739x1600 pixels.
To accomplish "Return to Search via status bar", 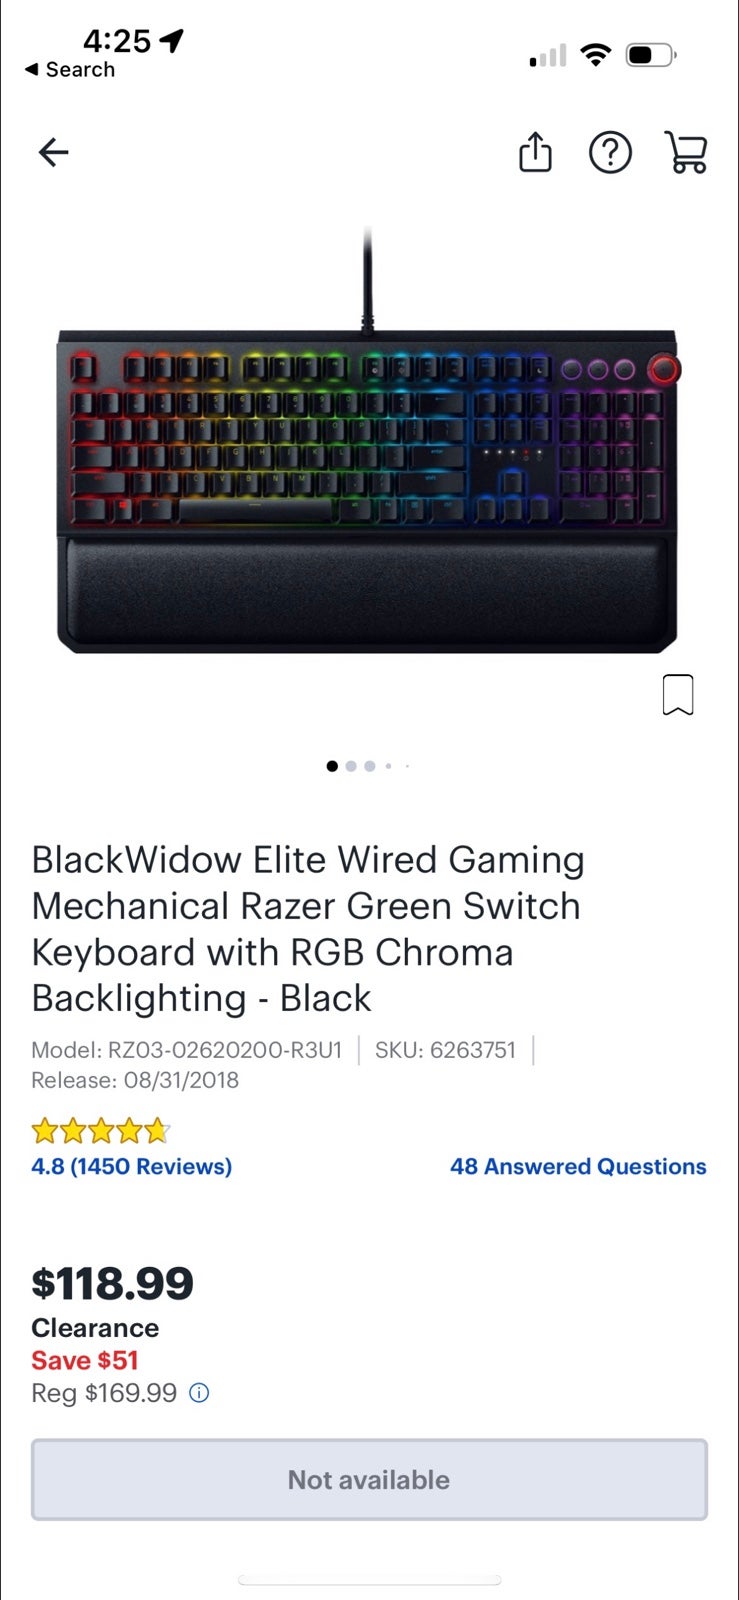I will pos(70,70).
